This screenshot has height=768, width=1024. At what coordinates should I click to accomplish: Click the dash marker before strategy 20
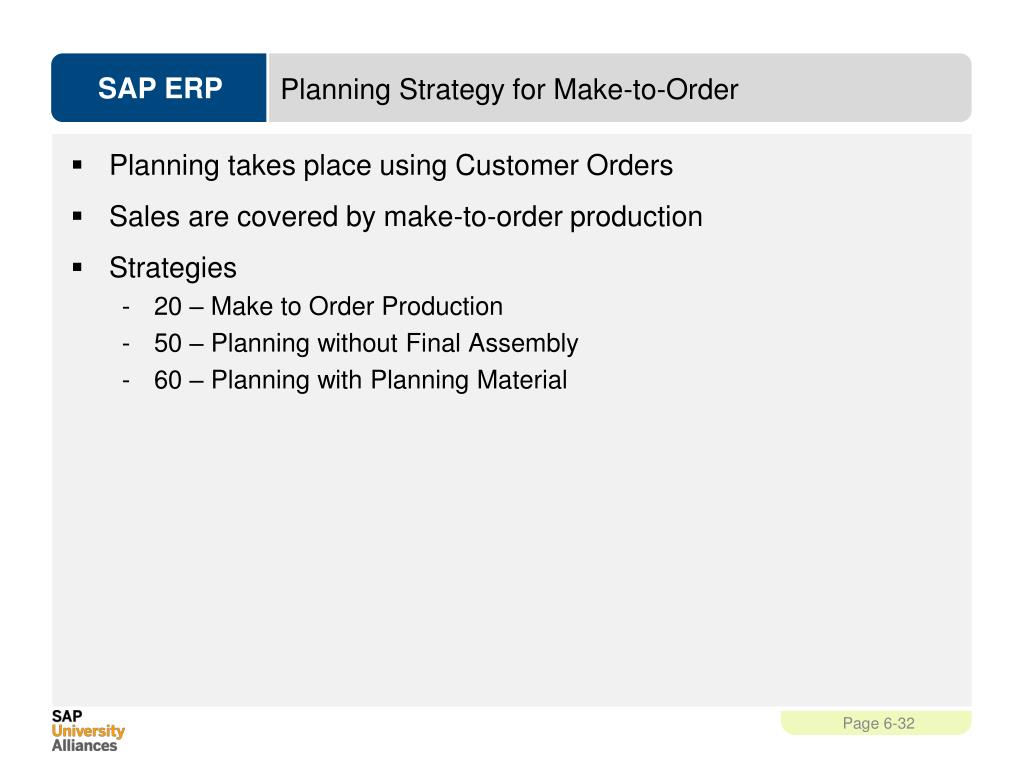click(x=126, y=307)
